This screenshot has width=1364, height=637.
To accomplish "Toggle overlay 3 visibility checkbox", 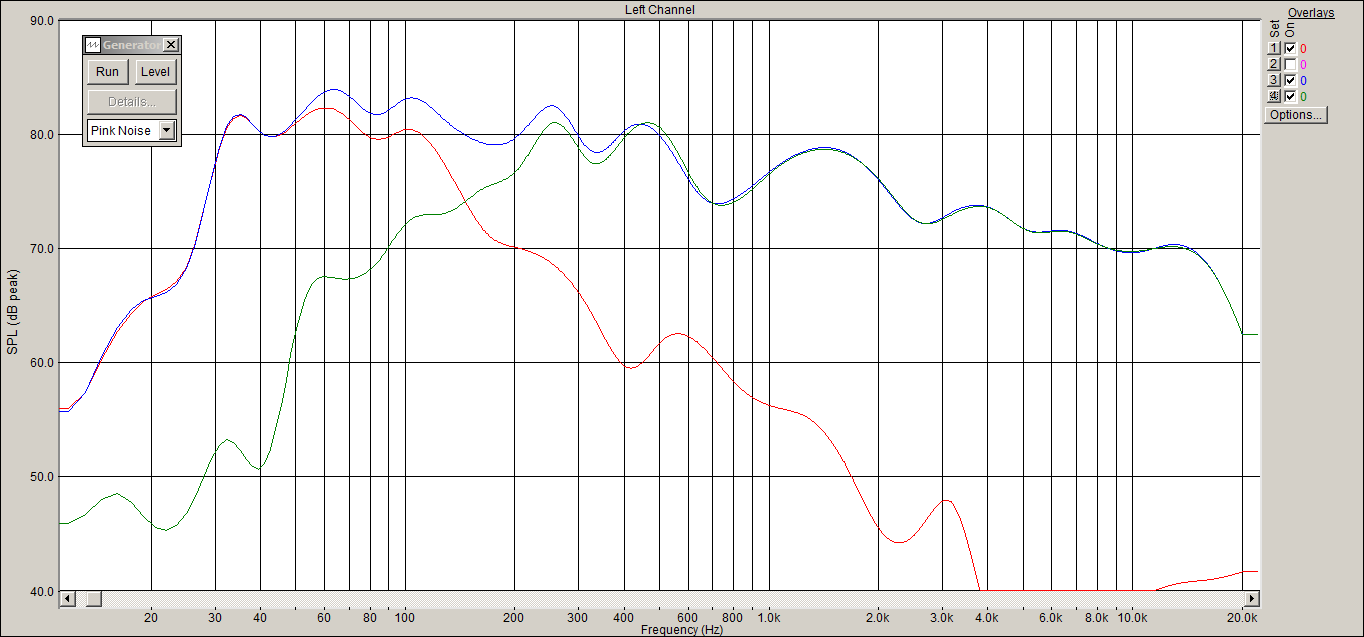I will [1290, 80].
